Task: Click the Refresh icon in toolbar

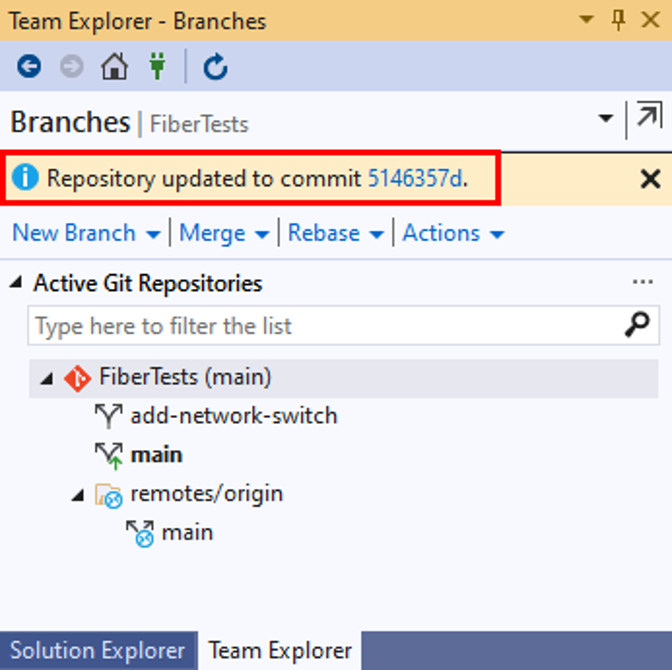Action: click(x=215, y=66)
